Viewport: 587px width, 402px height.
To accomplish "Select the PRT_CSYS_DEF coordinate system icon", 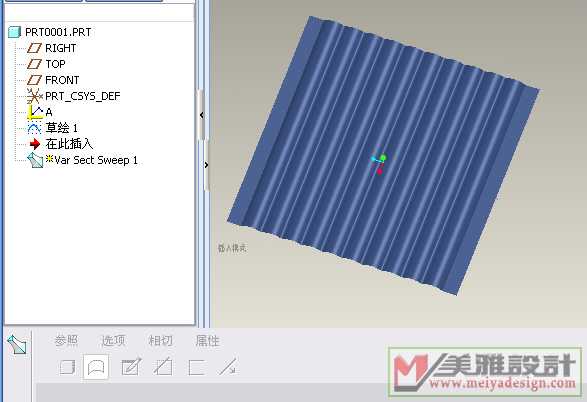I will pyautogui.click(x=34, y=96).
